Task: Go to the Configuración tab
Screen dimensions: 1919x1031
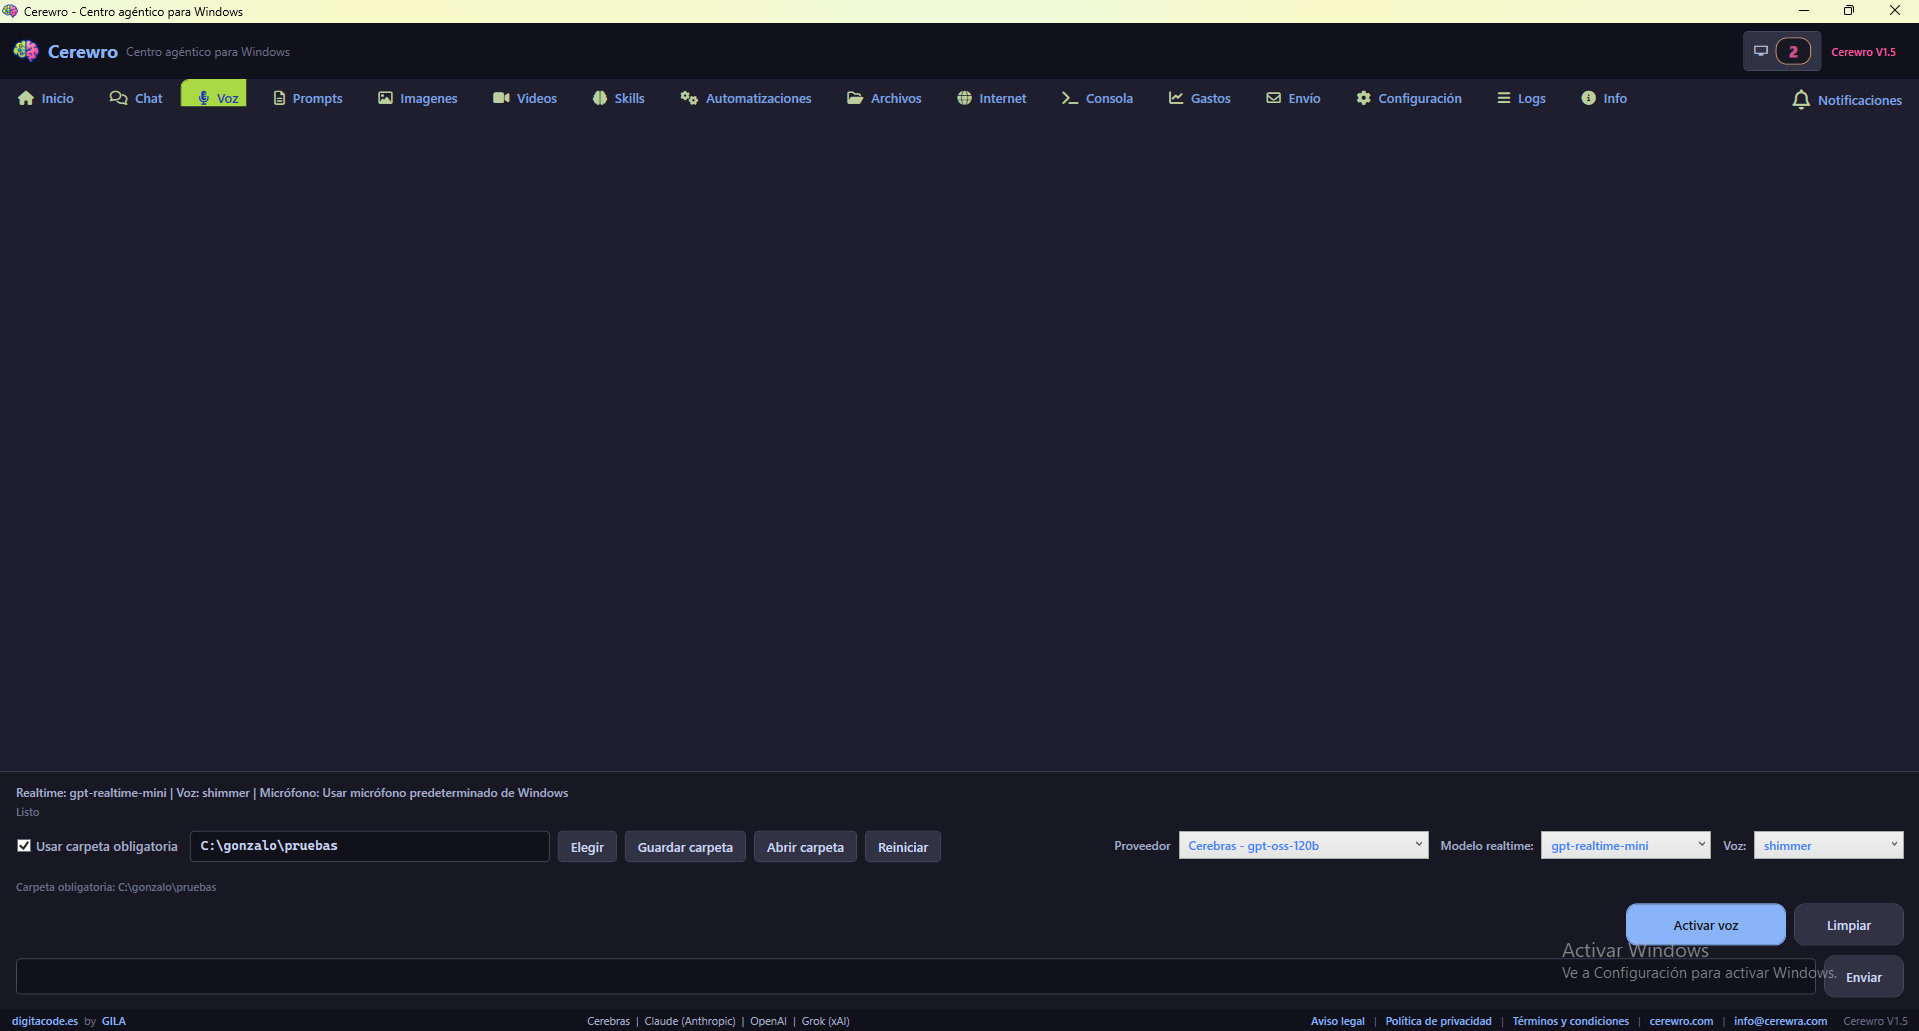Action: click(1408, 98)
